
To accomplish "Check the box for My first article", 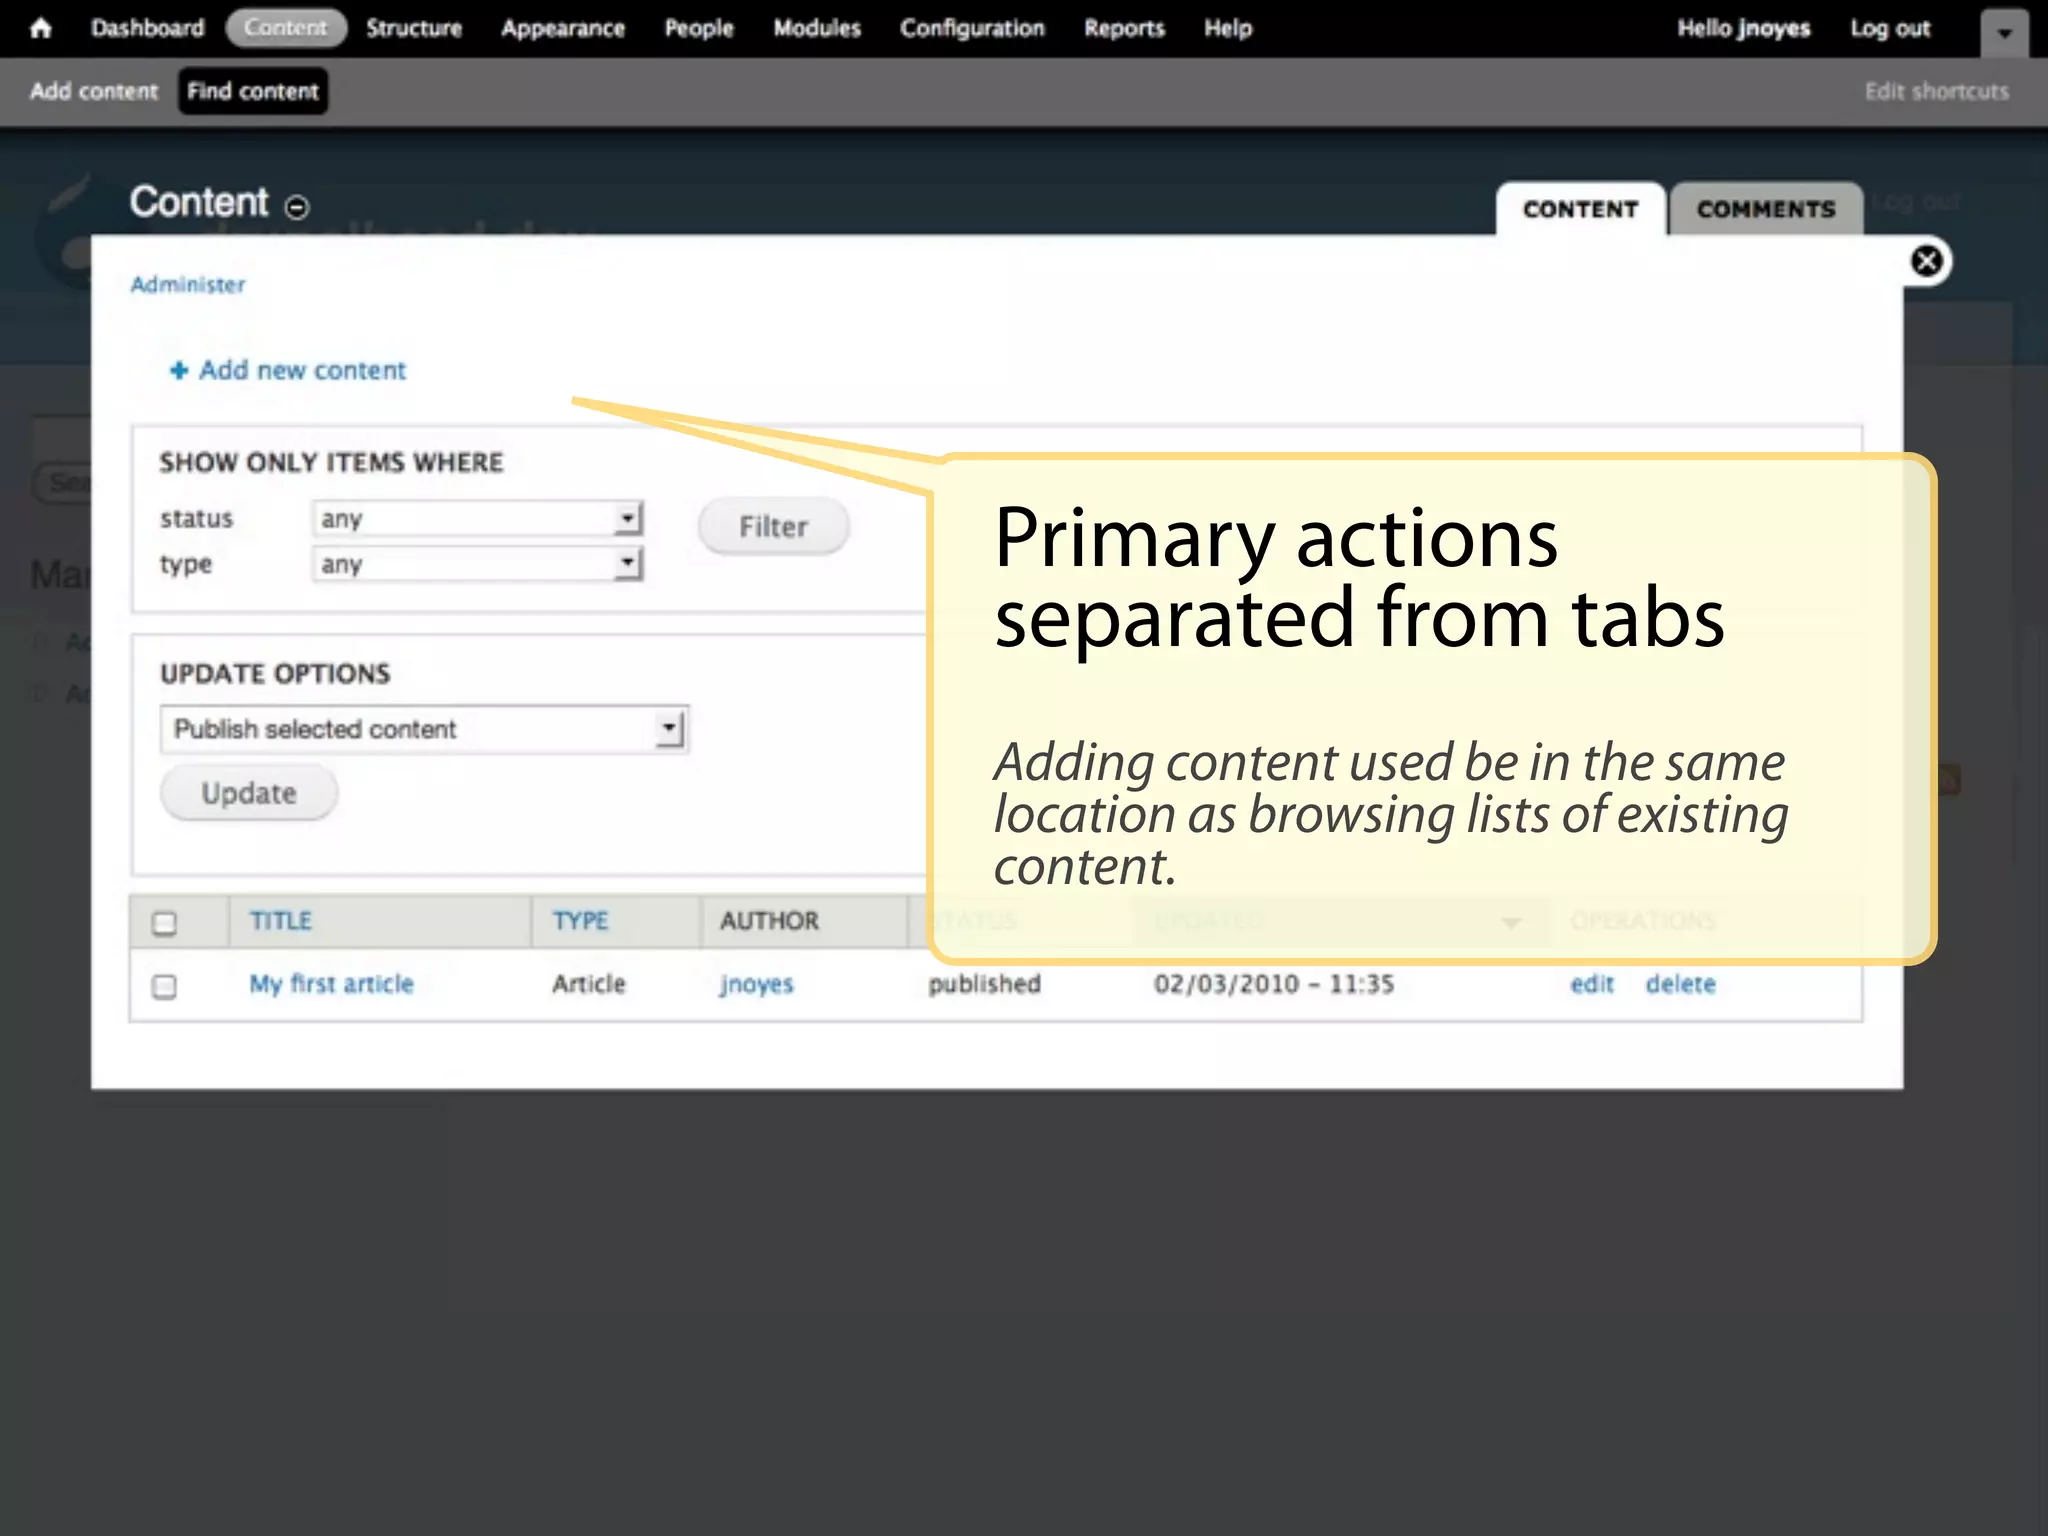I will click(165, 986).
